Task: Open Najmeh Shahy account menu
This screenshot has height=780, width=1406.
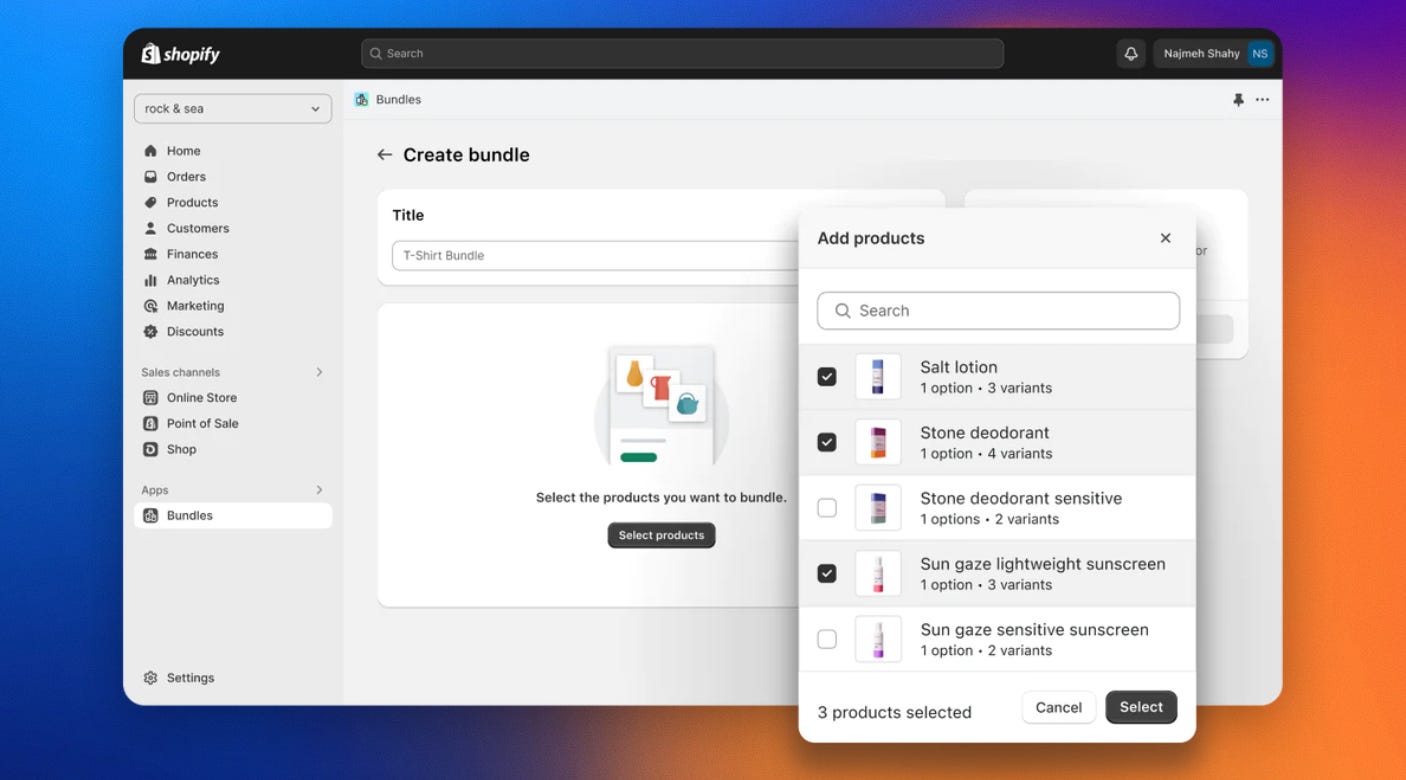Action: point(1213,54)
